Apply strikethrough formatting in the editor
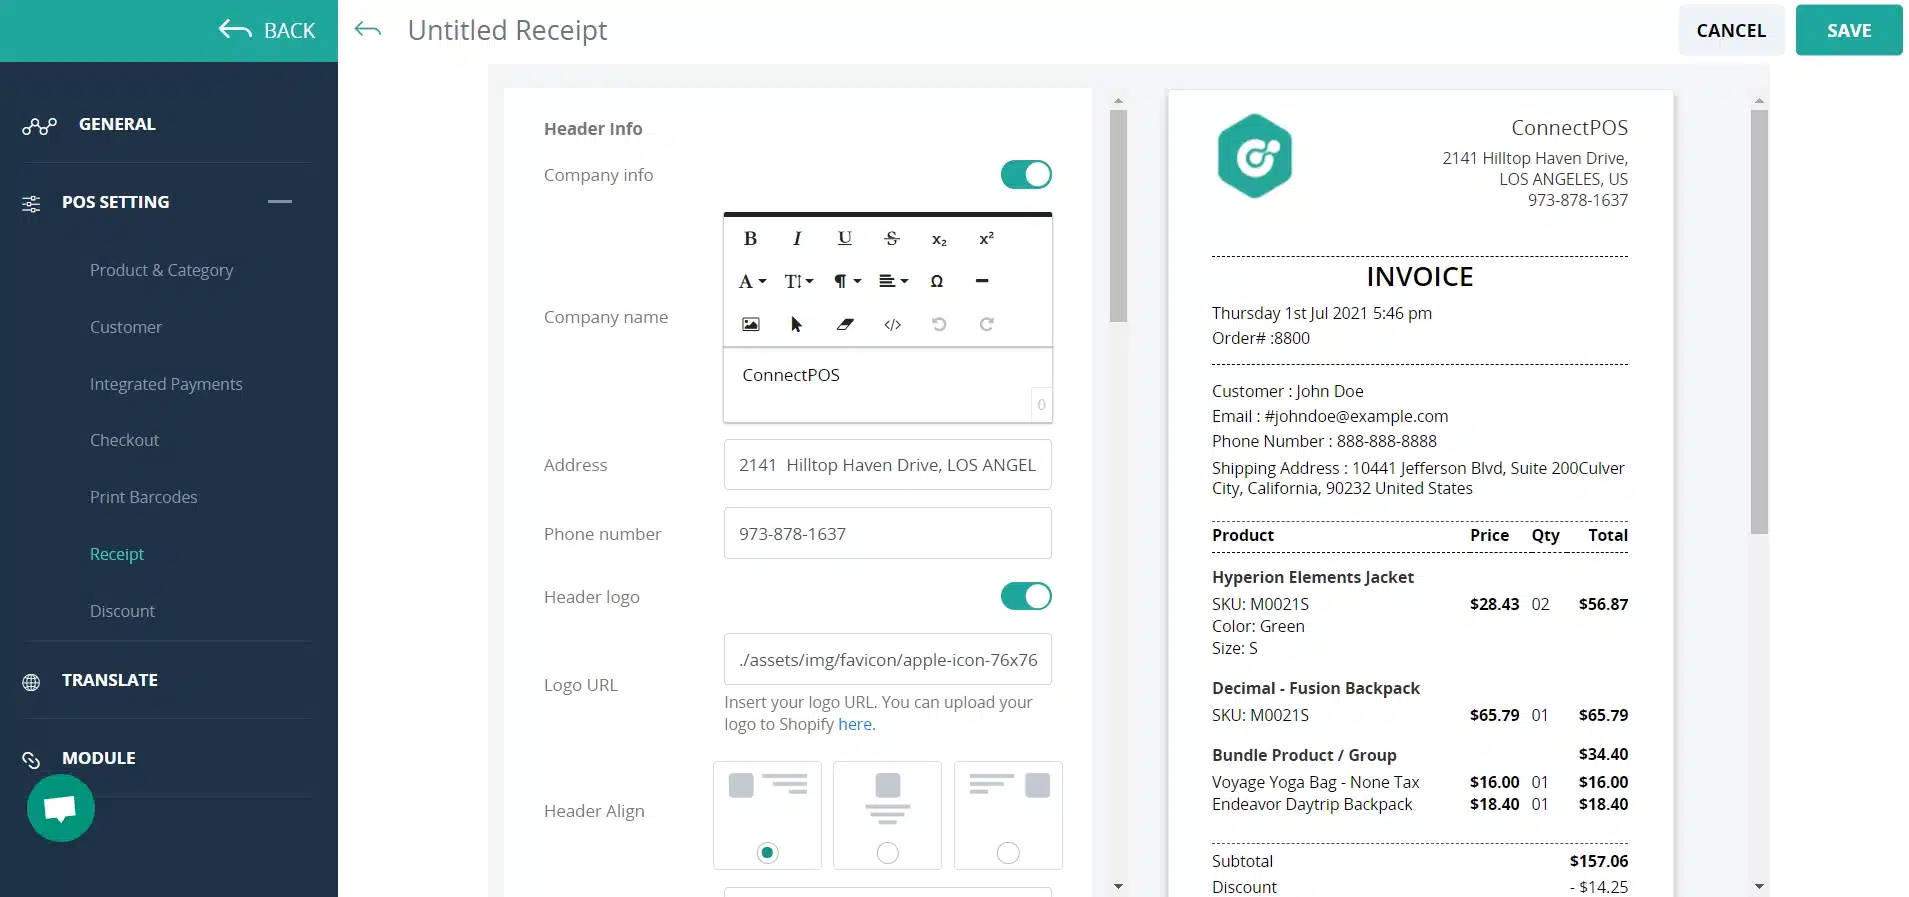The width and height of the screenshot is (1909, 897). 892,238
